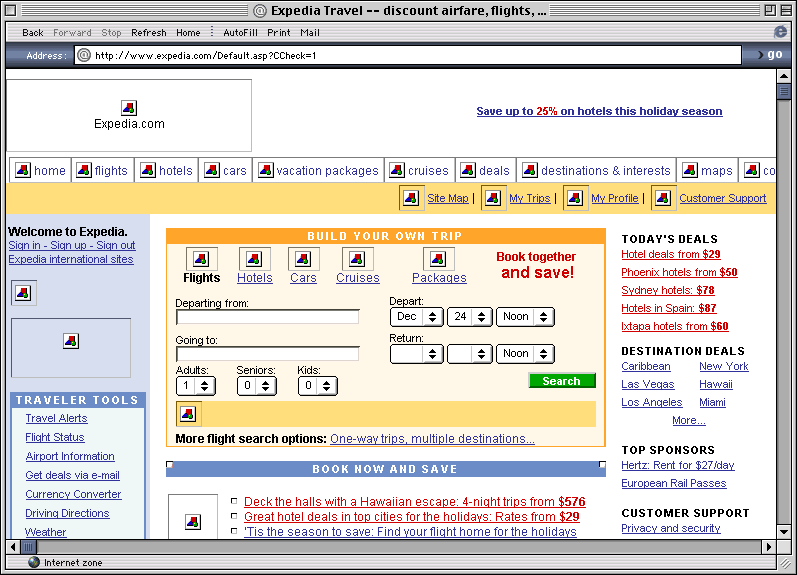Click the image icon beside the deals tab
The height and width of the screenshot is (575, 797).
tap(468, 170)
